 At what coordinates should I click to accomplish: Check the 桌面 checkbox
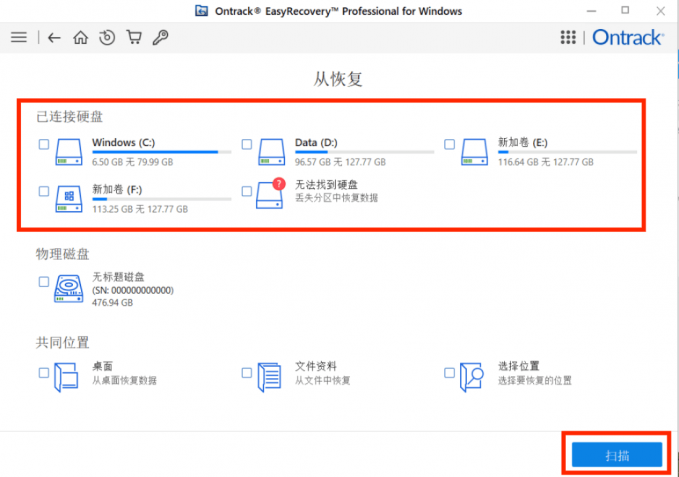[x=44, y=373]
